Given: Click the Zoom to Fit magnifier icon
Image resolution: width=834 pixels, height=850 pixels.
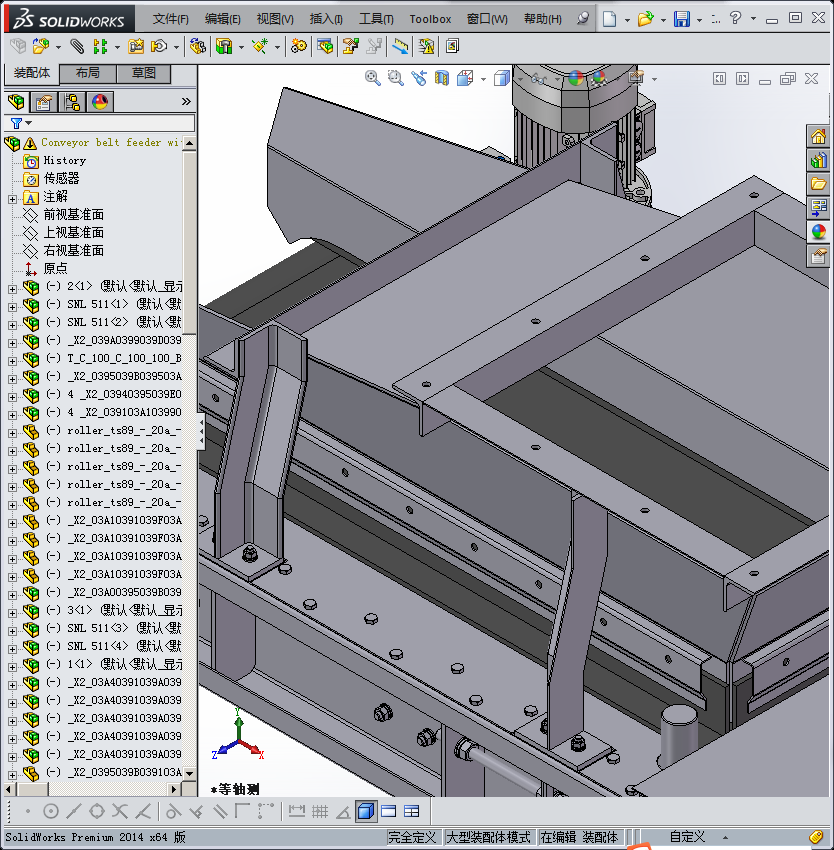Looking at the screenshot, I should tap(373, 78).
